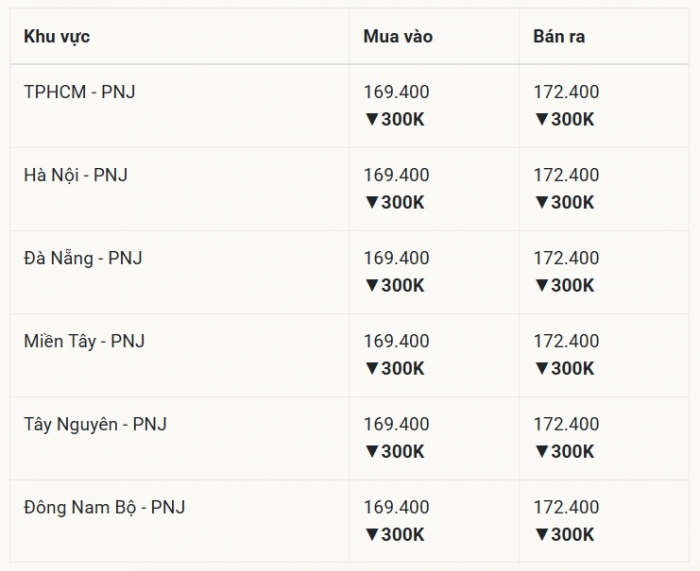
Task: Click the down arrow in Đông Nam Bộ buy price
Action: (371, 534)
